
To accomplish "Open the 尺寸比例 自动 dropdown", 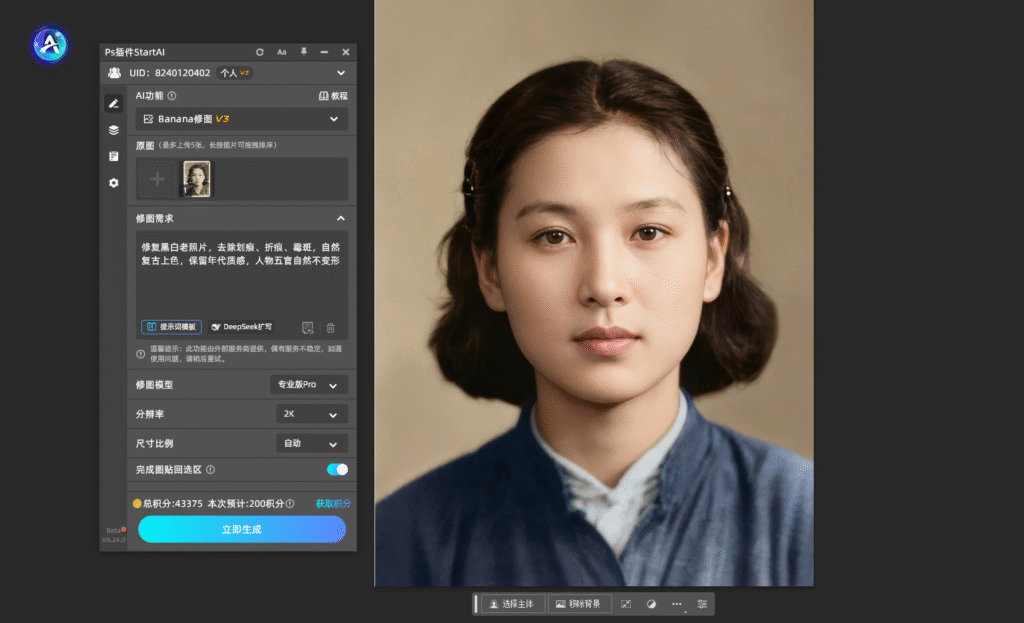I will [311, 443].
